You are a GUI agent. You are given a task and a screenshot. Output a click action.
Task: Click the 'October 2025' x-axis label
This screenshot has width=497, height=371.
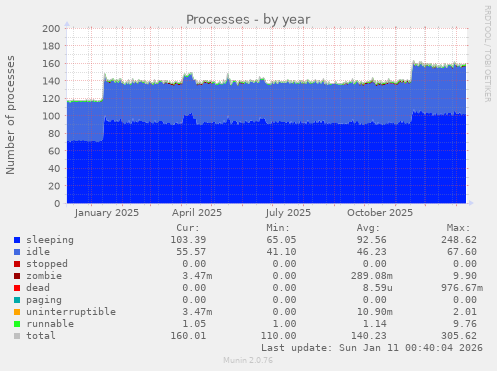[x=380, y=213]
